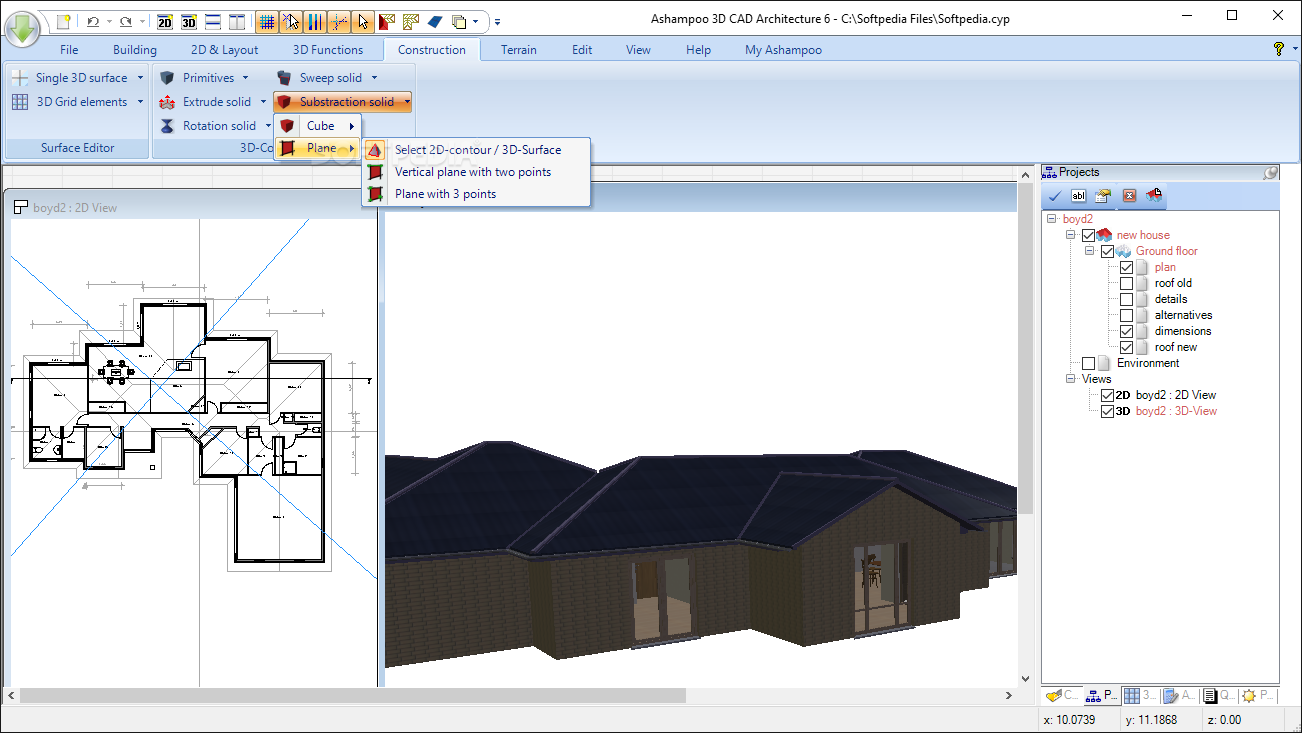Click the stacked layers copy icon

[x=458, y=21]
